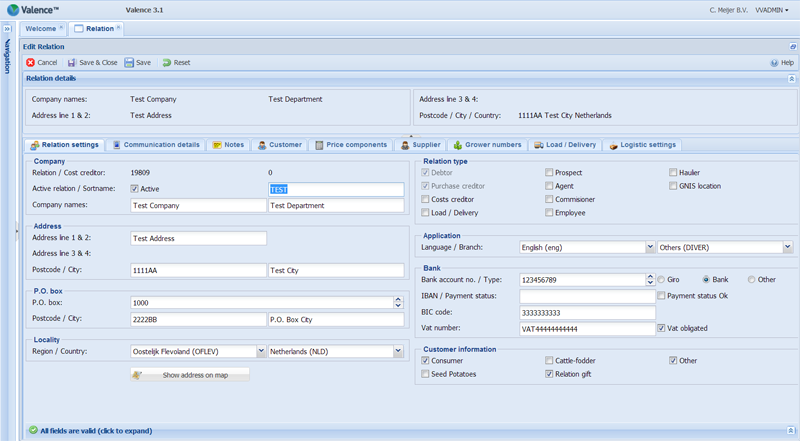Click the empty IBAN input field
Viewport: 800px width, 441px height.
click(587, 296)
